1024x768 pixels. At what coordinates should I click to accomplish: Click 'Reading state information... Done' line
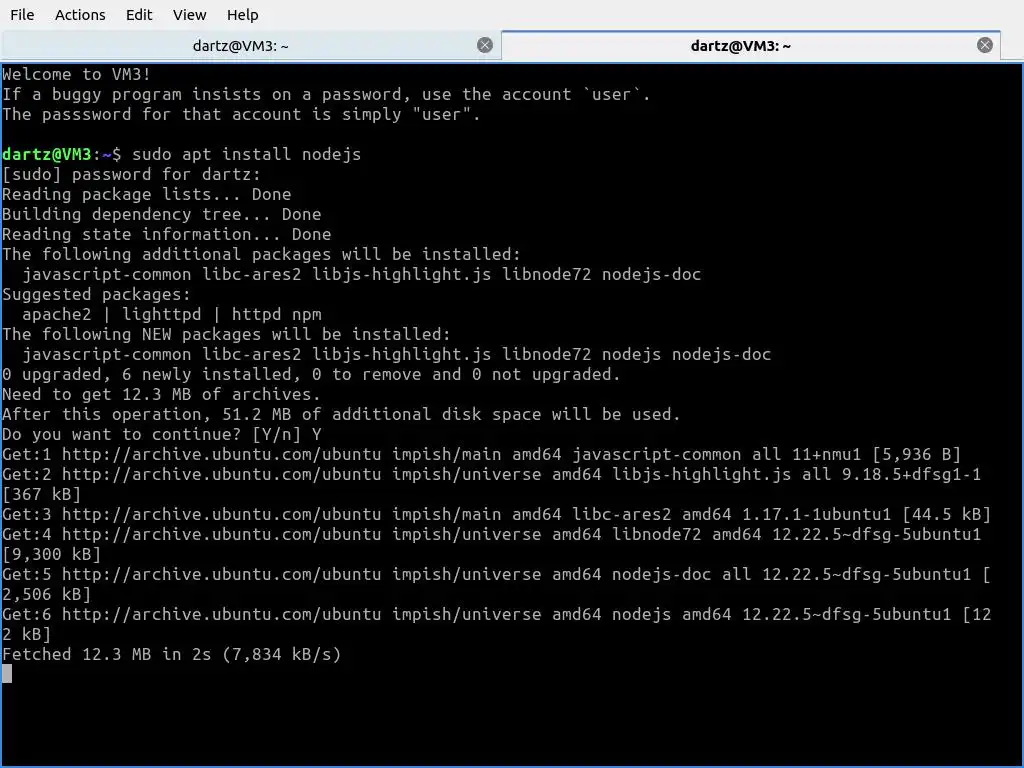coord(167,234)
